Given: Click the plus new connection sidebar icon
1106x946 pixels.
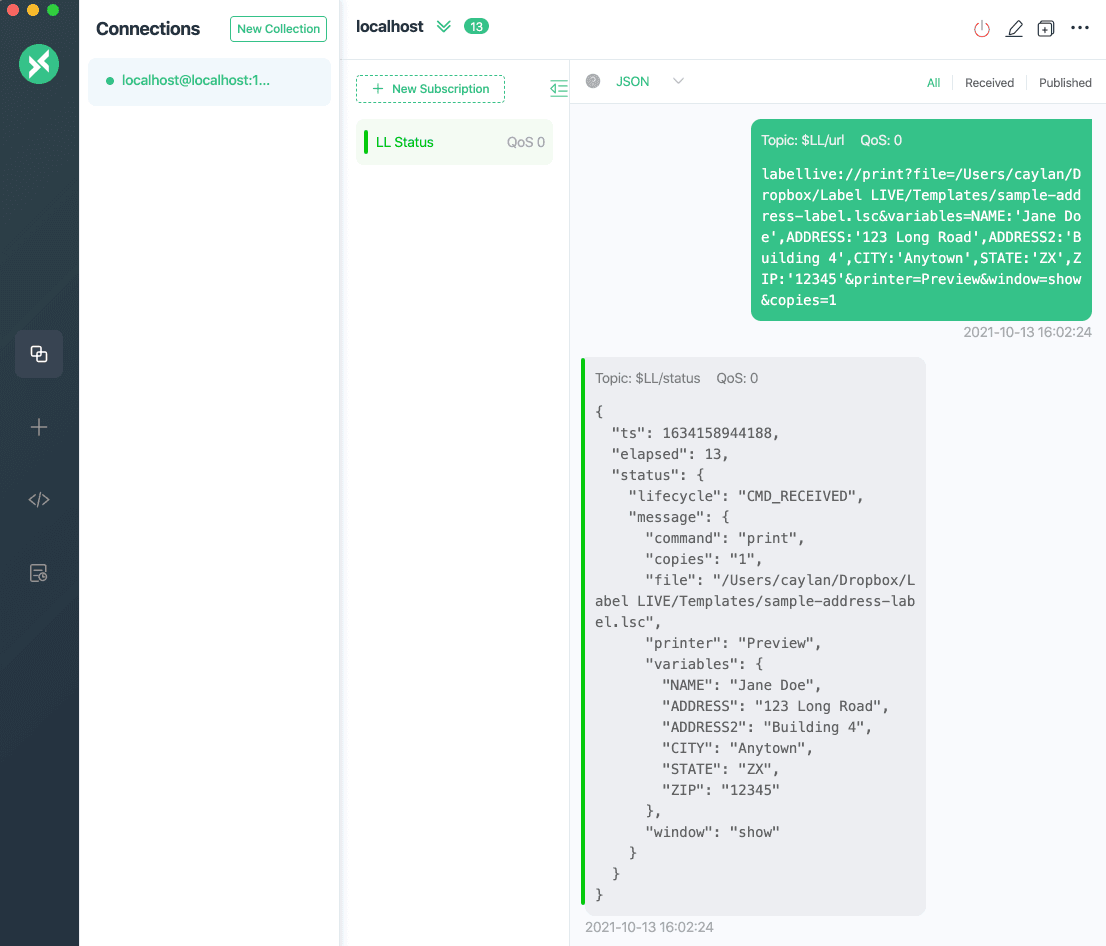Looking at the screenshot, I should pyautogui.click(x=39, y=427).
